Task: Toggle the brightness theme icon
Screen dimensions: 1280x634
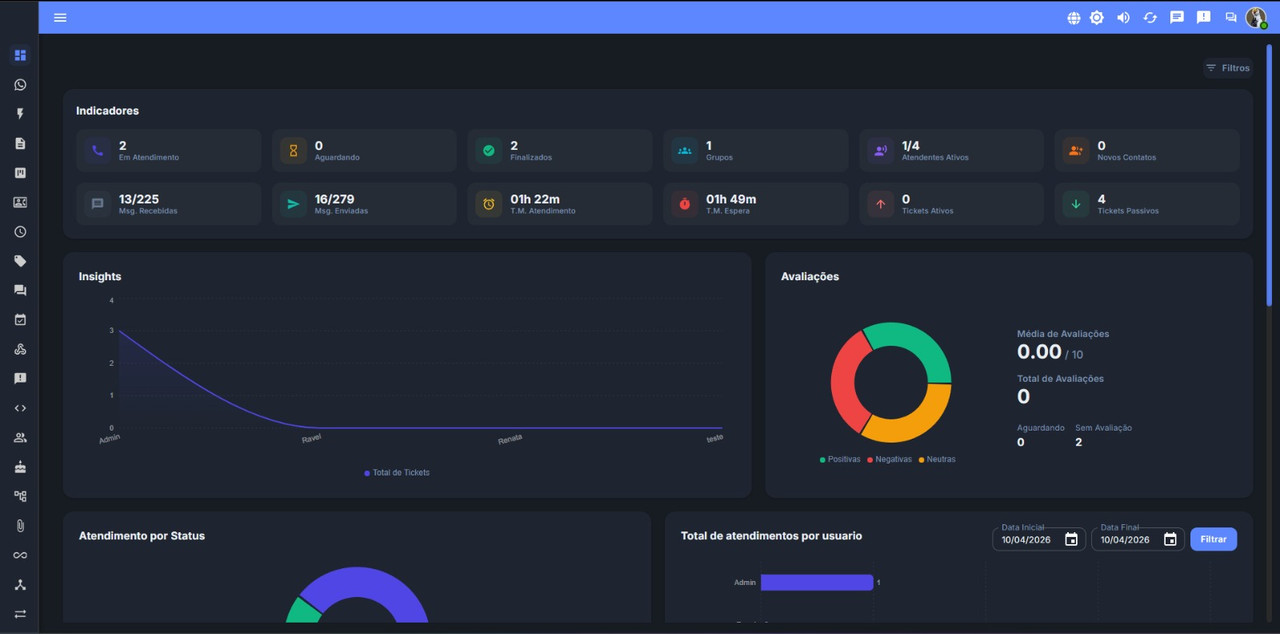Action: pos(1097,17)
